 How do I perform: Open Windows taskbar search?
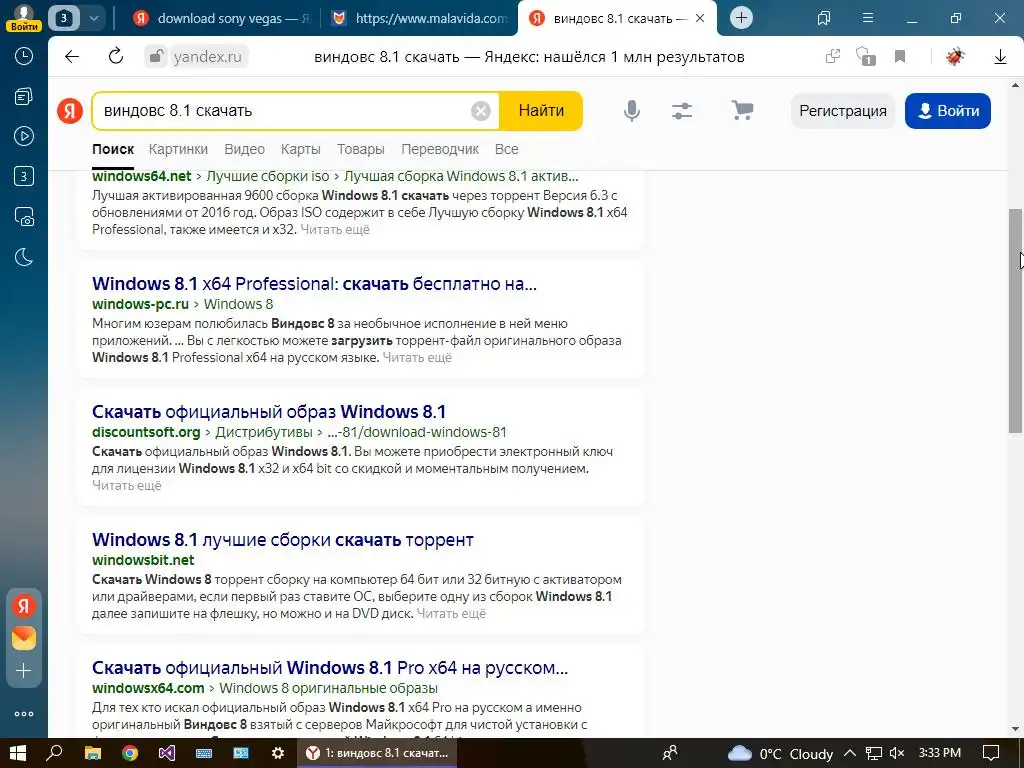pos(54,753)
